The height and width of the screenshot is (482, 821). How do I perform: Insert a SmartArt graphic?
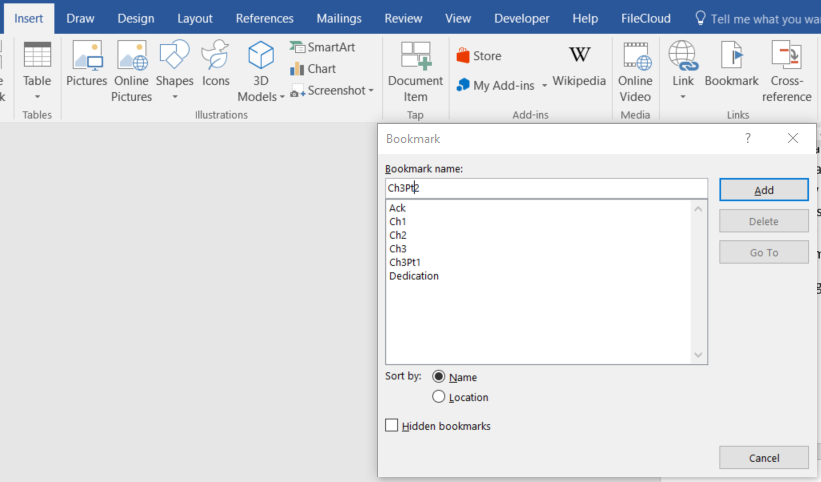pos(322,47)
